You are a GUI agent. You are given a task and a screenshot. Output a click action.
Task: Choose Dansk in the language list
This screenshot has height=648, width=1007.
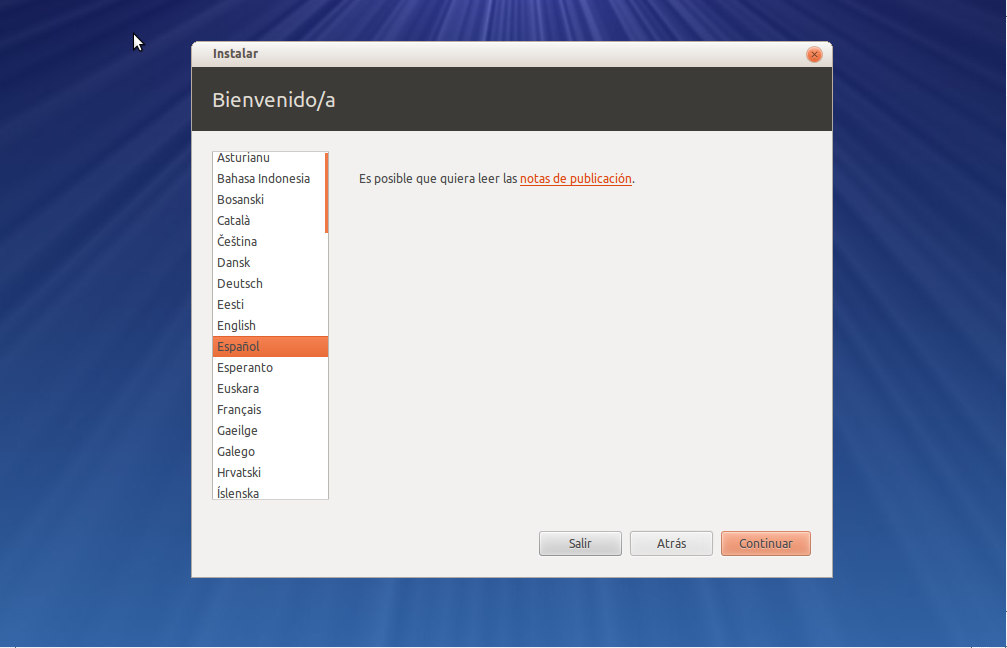234,263
